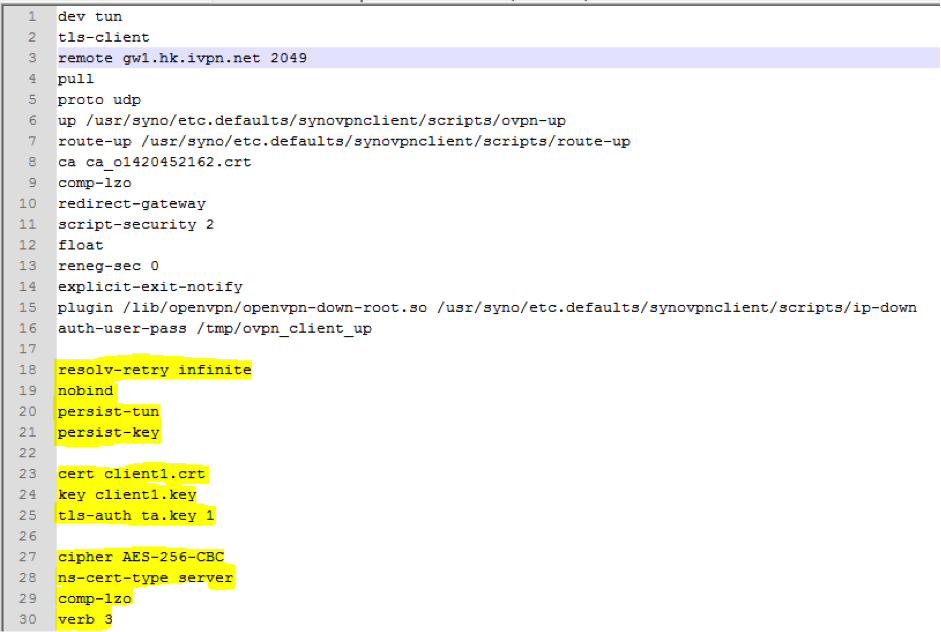Screen dimensions: 941x632
Task: Click line number 17 in the gutter
Action: pos(28,349)
